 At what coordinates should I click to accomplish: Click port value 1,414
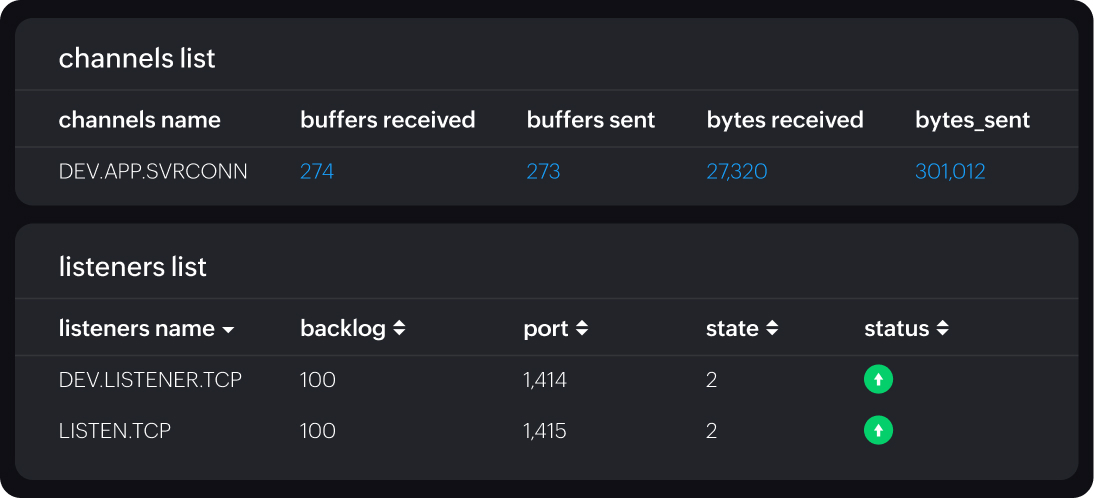click(x=544, y=380)
